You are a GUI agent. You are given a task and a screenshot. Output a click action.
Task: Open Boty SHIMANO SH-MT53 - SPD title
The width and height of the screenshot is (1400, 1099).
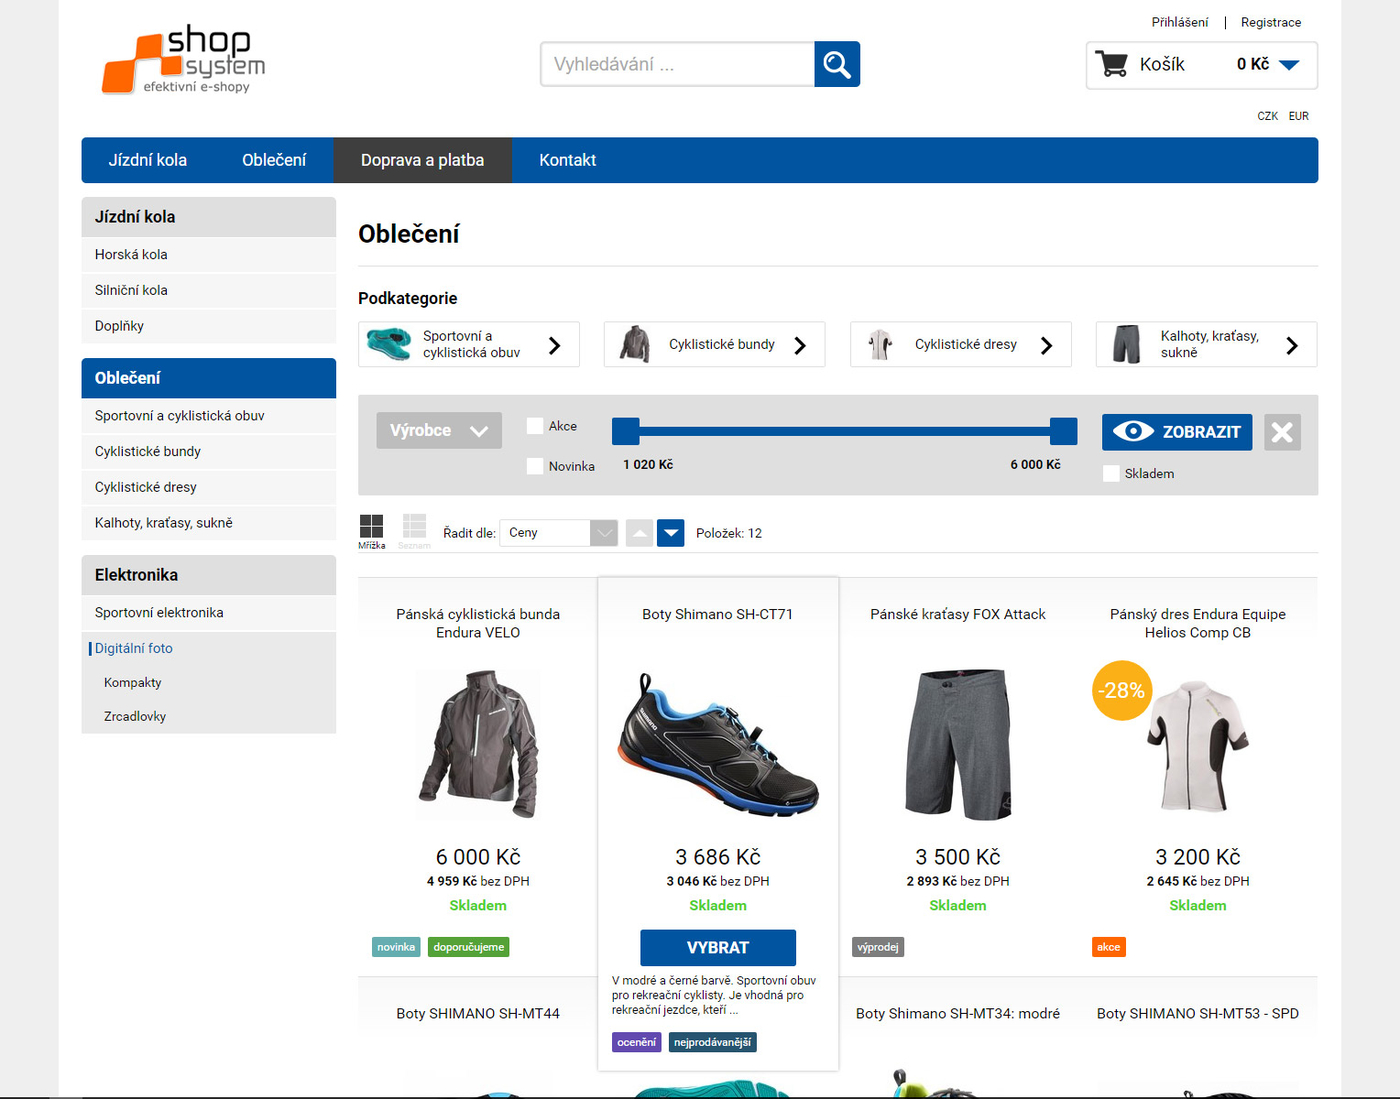click(x=1198, y=1013)
